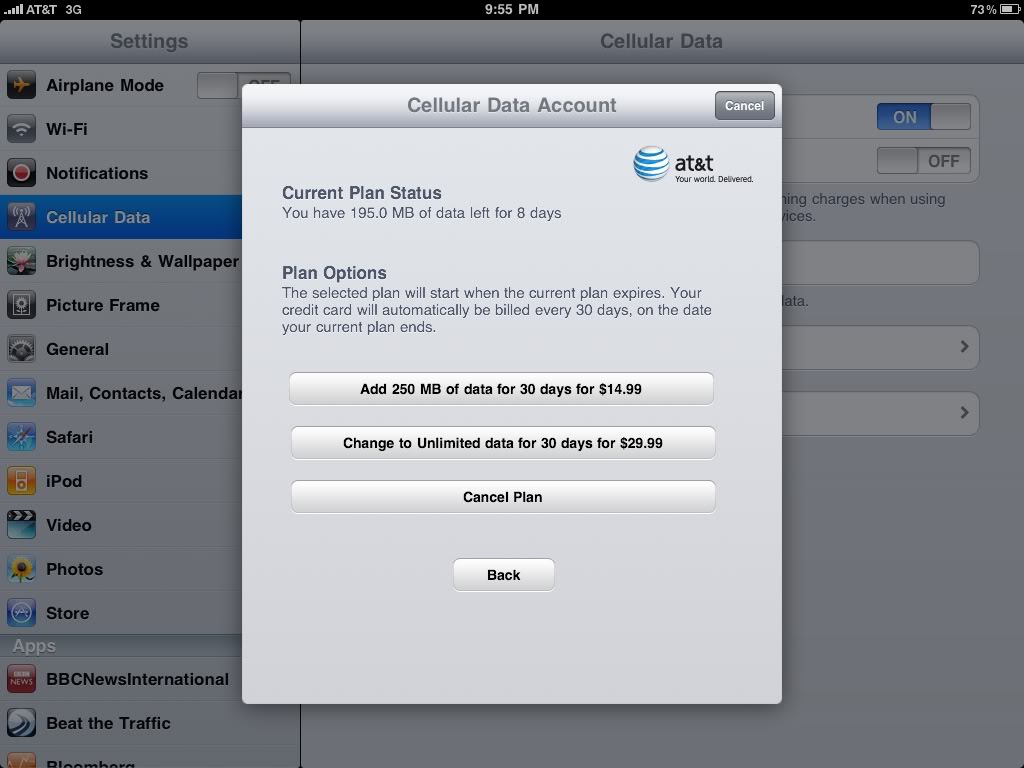Open the second chevron row in Cellular Data
This screenshot has width=1024, height=768.
click(x=880, y=413)
